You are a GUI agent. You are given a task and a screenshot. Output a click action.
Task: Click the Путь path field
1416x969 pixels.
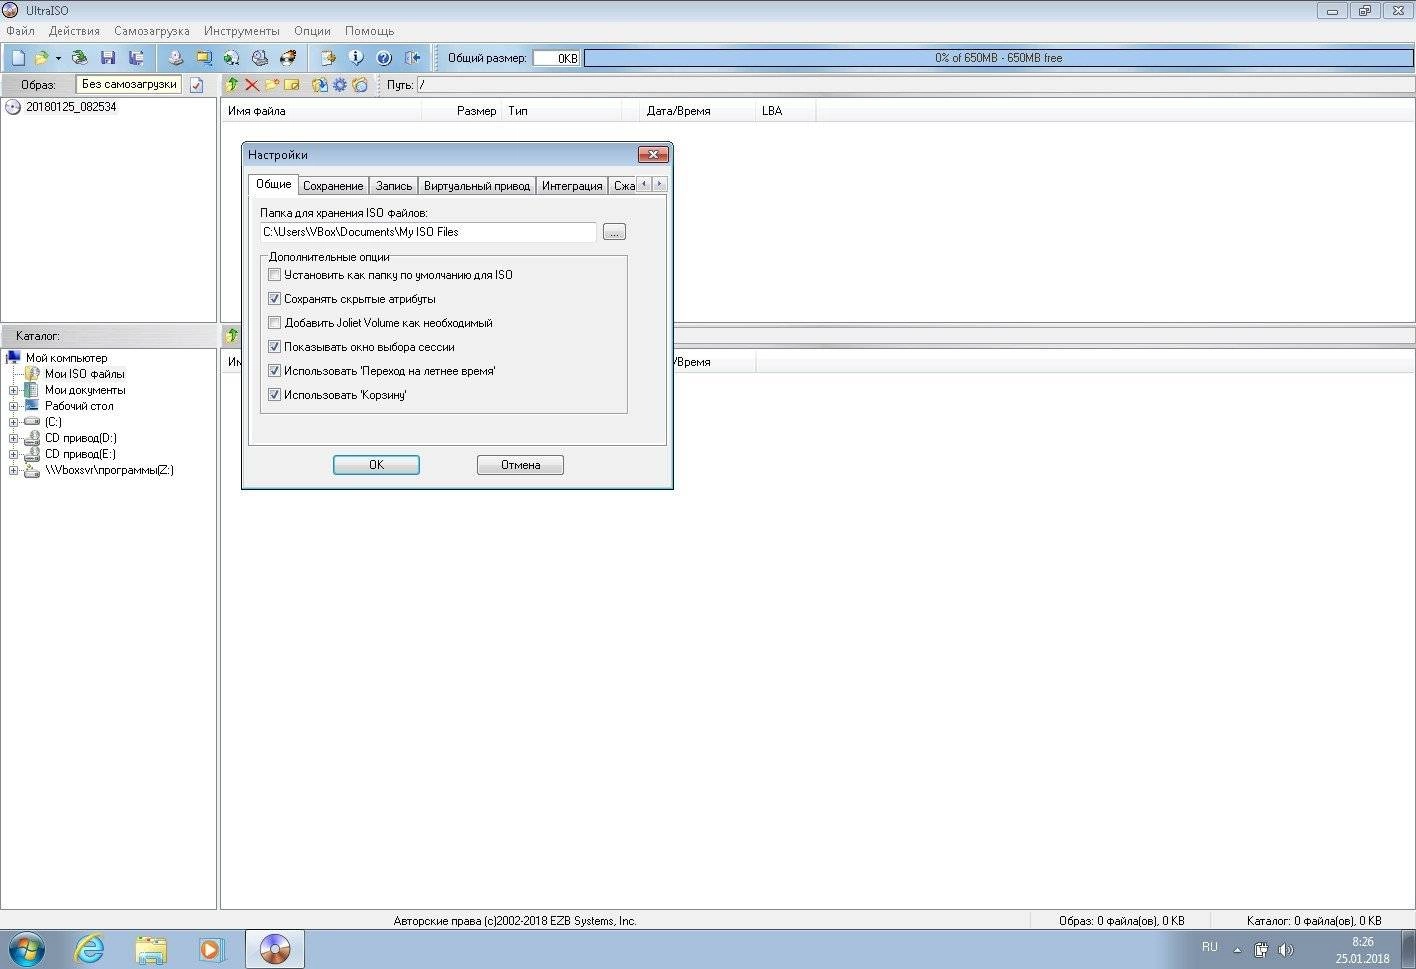tap(914, 85)
